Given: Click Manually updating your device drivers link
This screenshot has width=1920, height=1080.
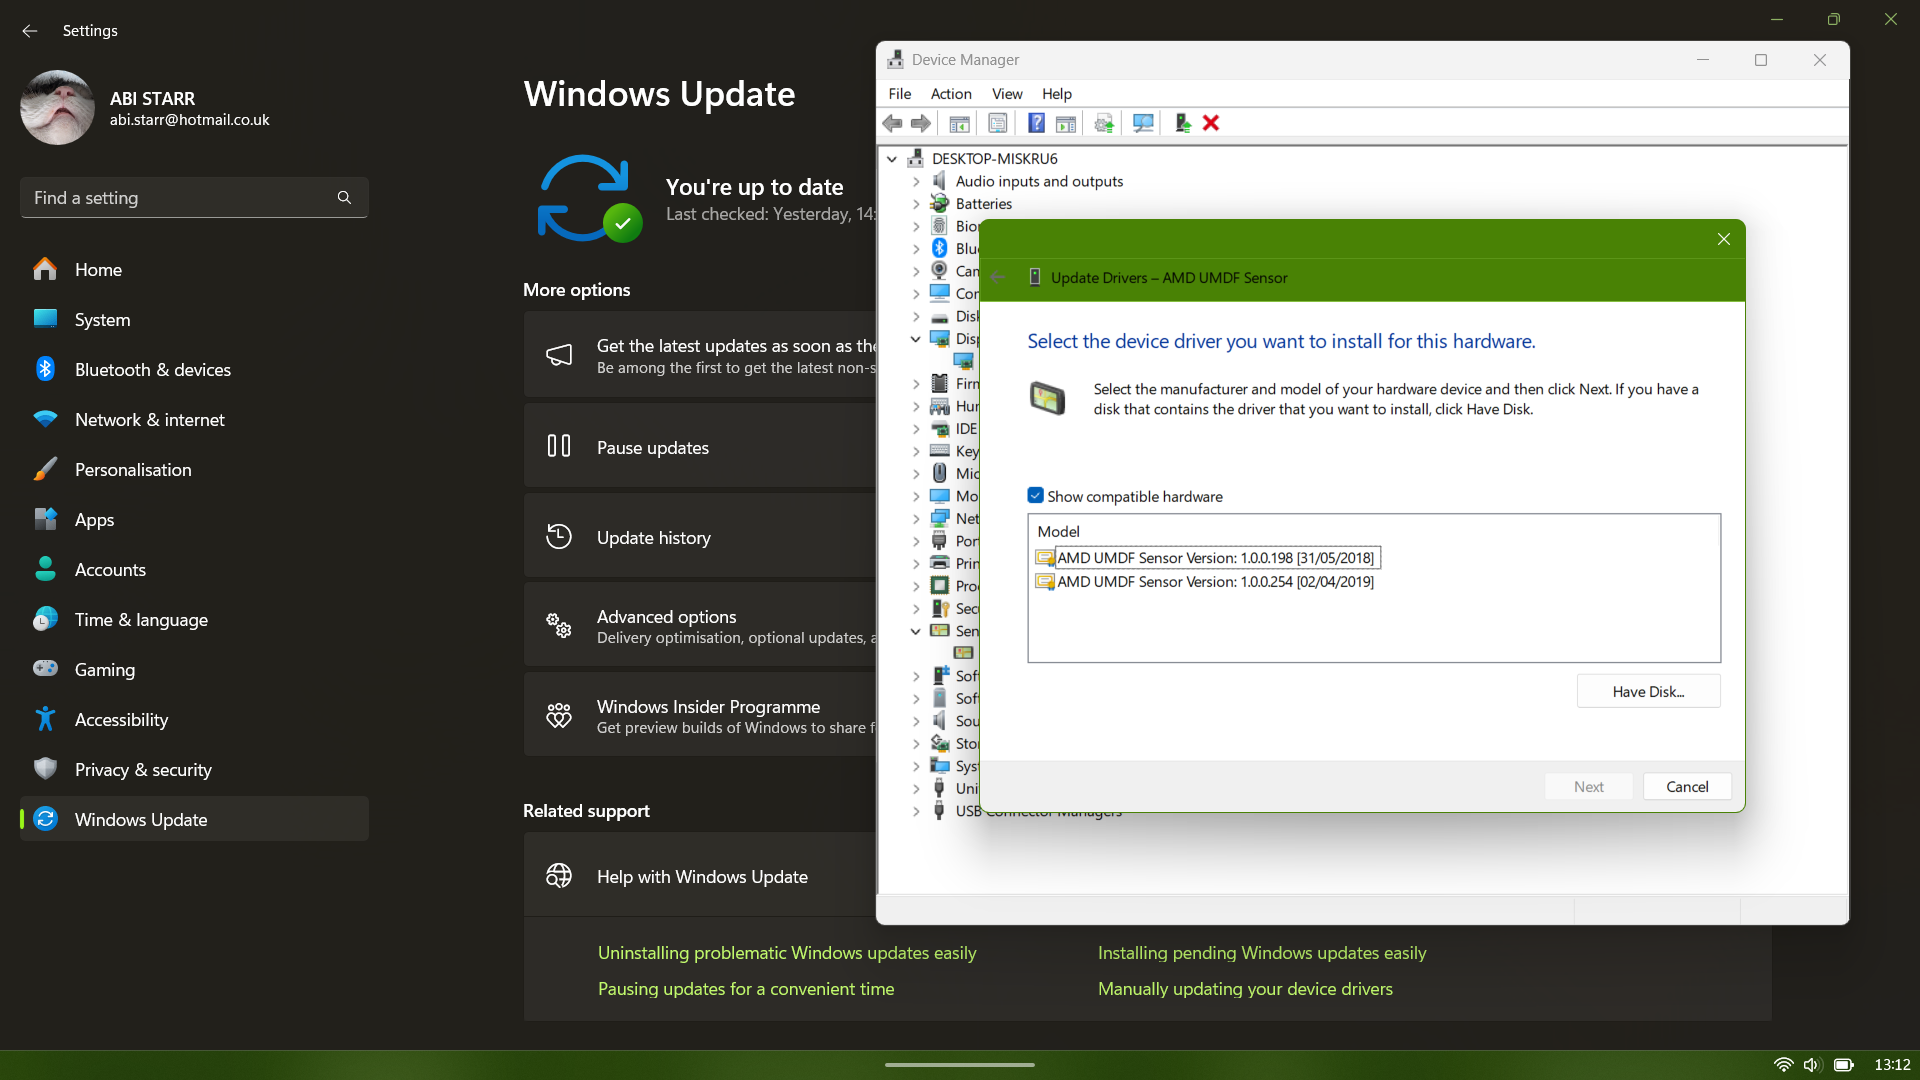Looking at the screenshot, I should click(x=1245, y=989).
